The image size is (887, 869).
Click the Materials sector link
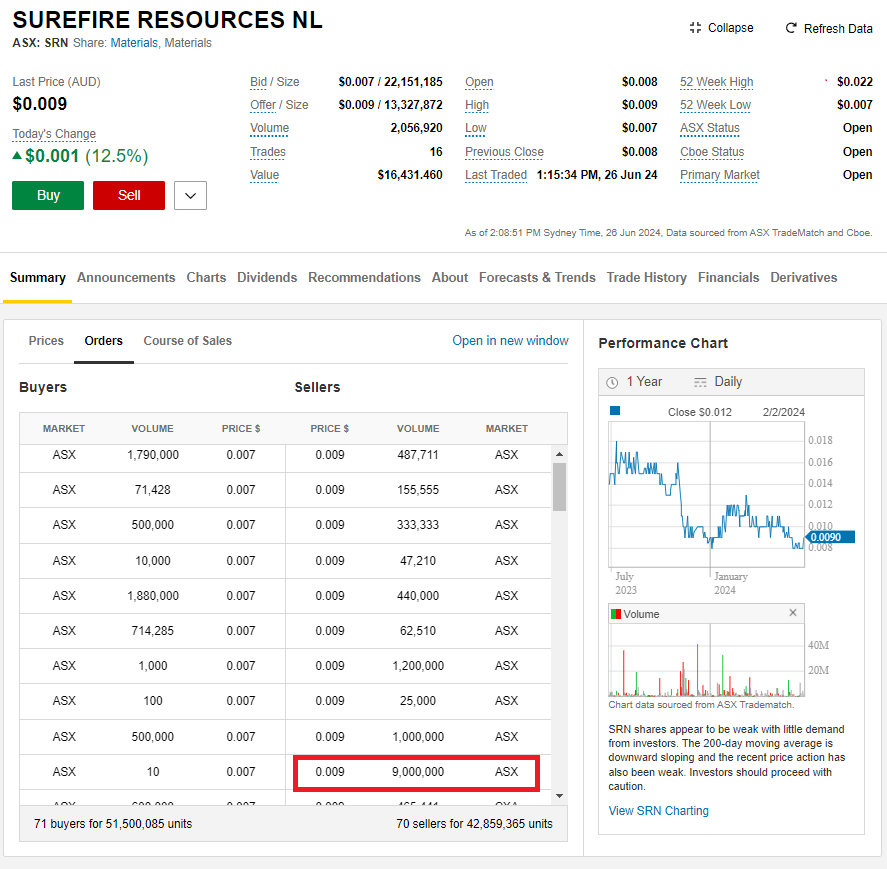(x=134, y=43)
